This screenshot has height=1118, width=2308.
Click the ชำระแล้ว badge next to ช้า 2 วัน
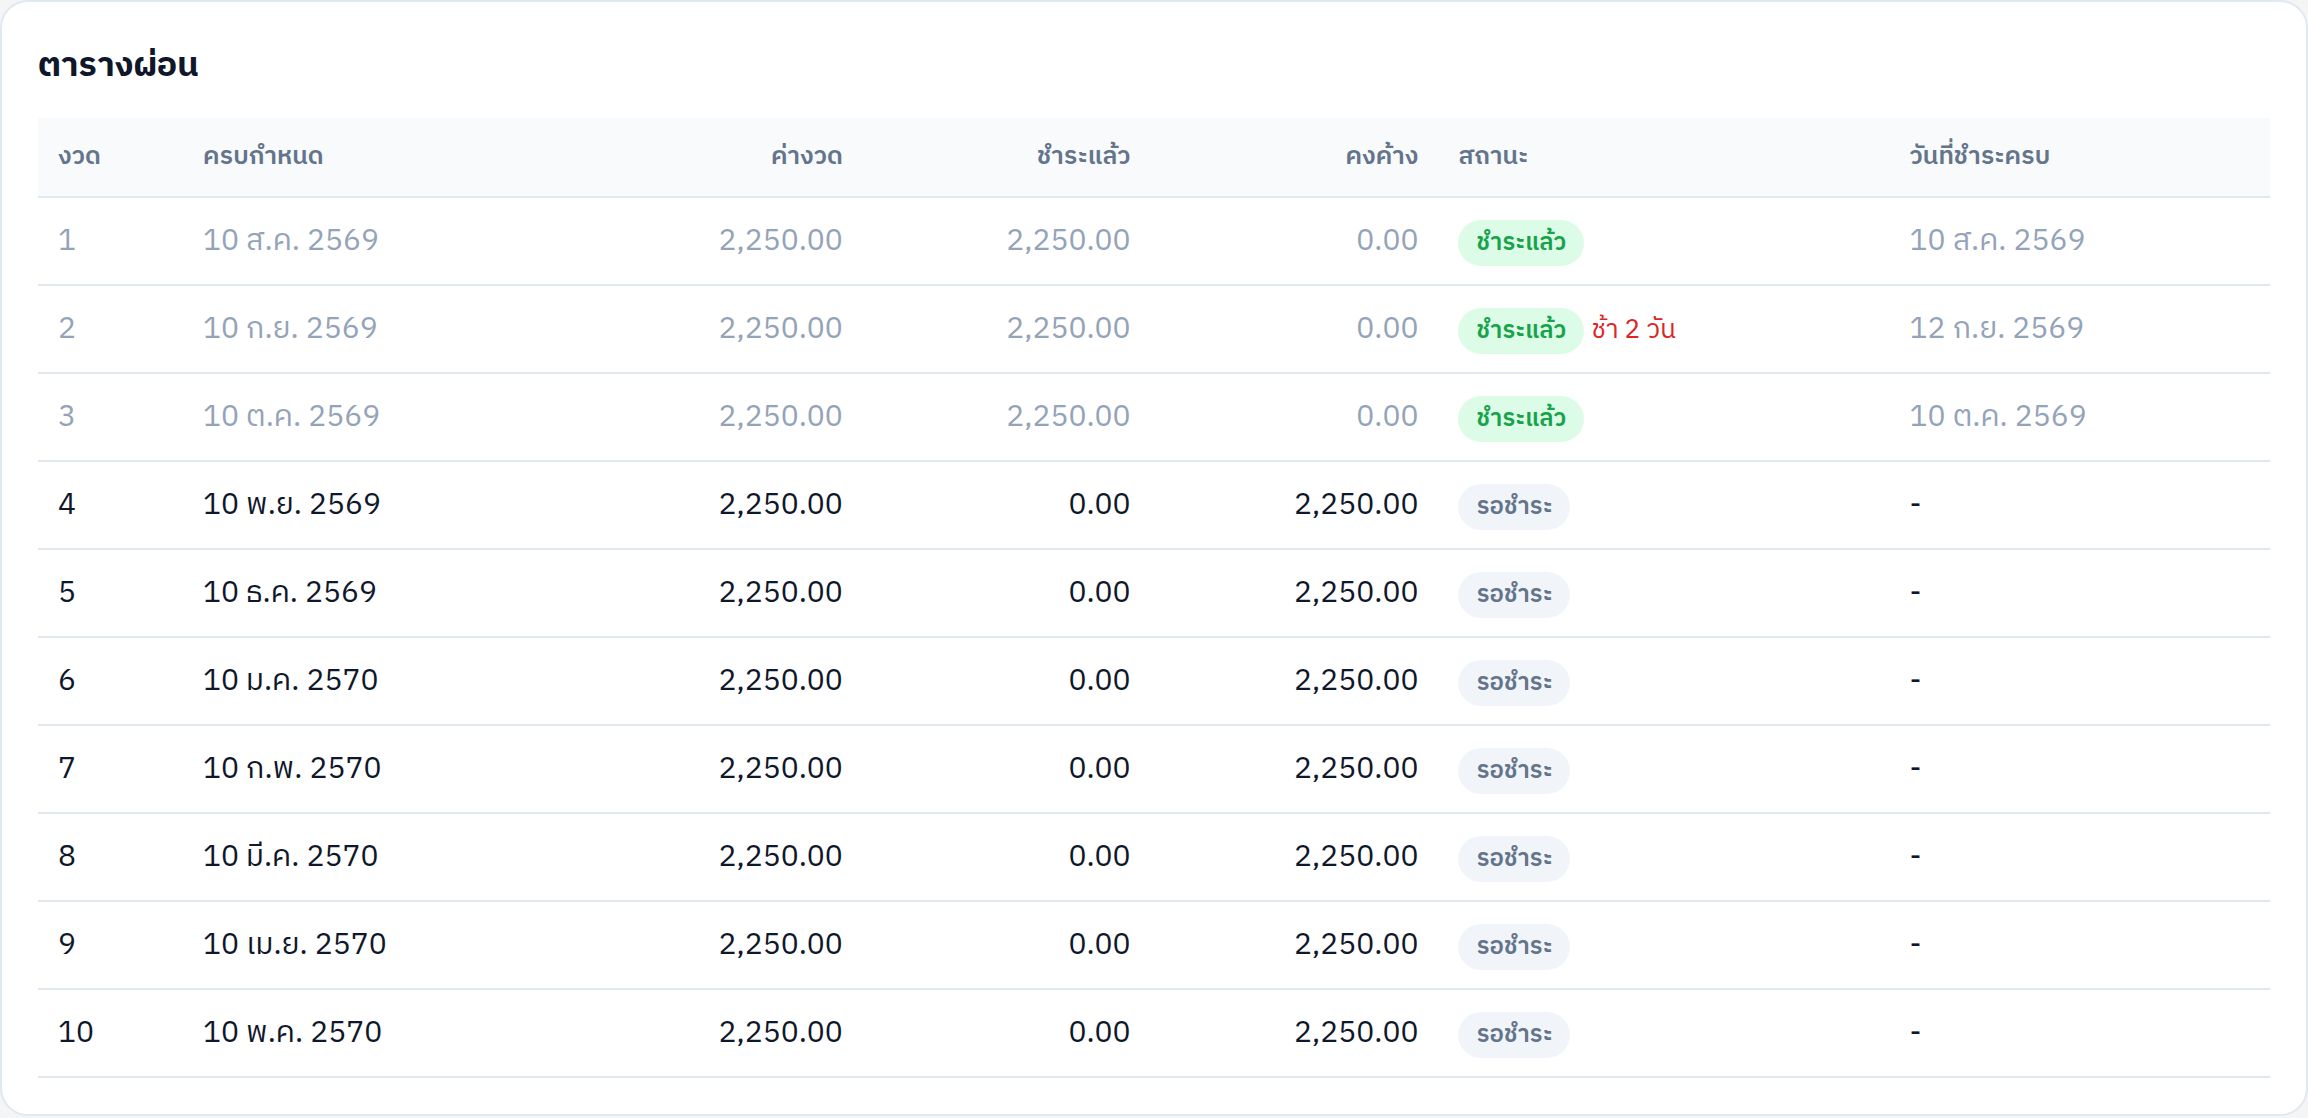click(x=1520, y=330)
